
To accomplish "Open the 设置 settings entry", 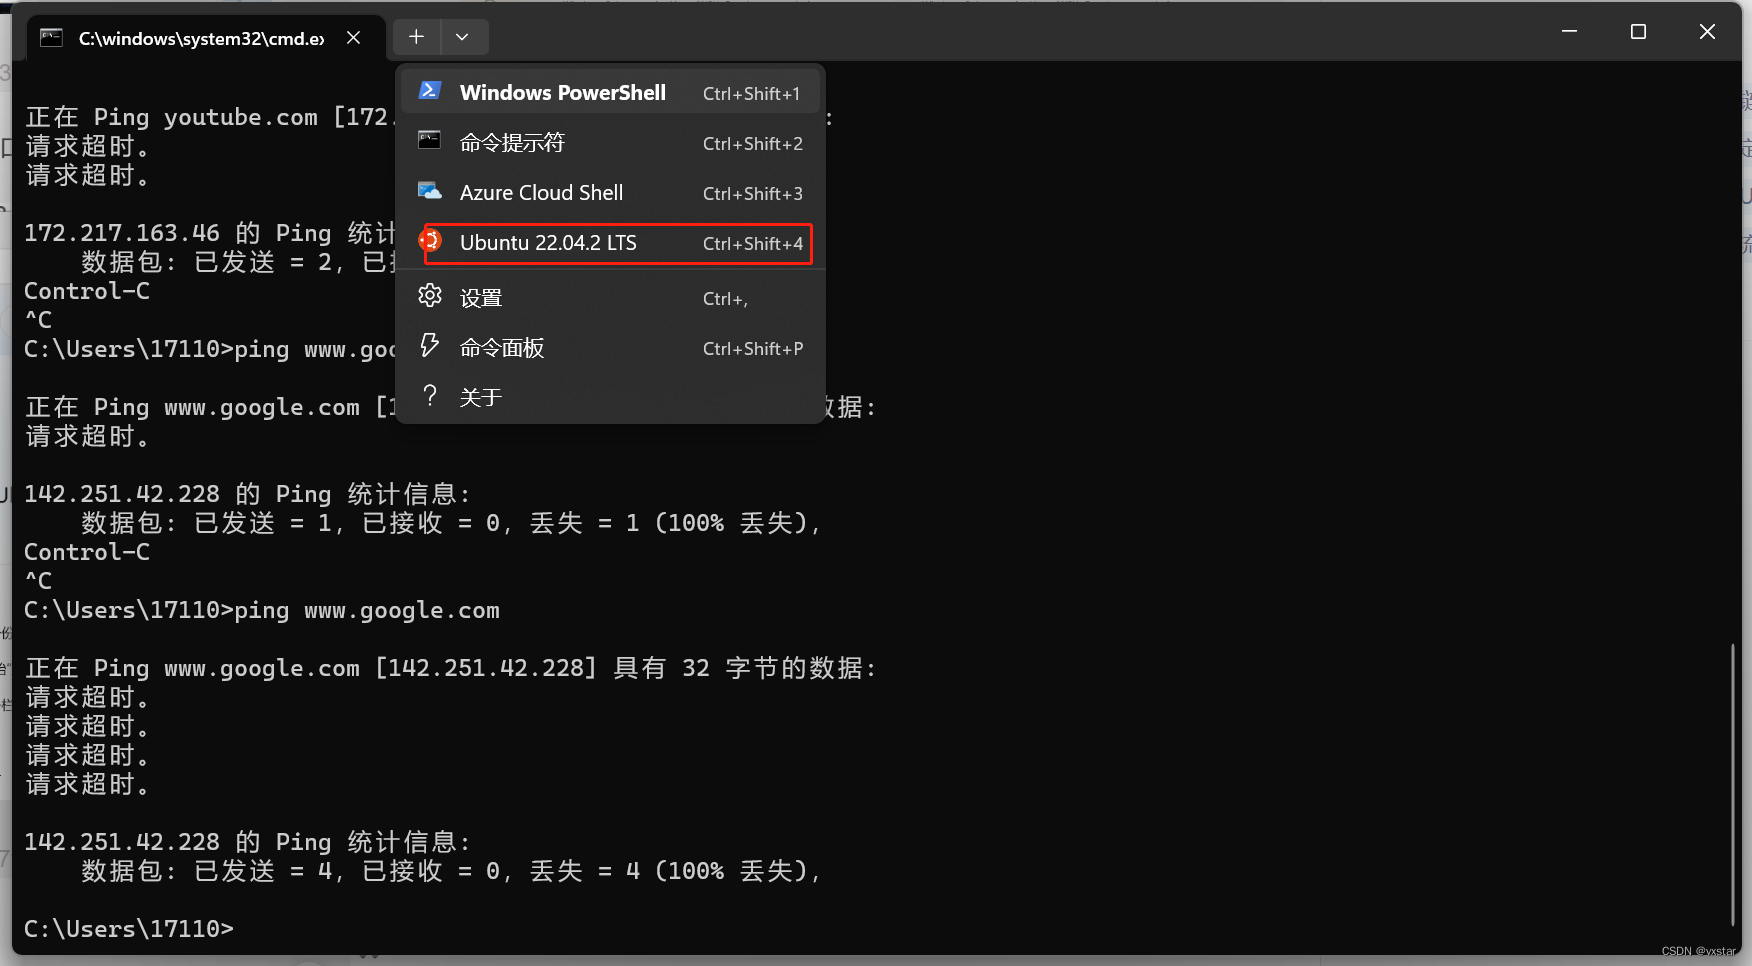I will pos(480,297).
